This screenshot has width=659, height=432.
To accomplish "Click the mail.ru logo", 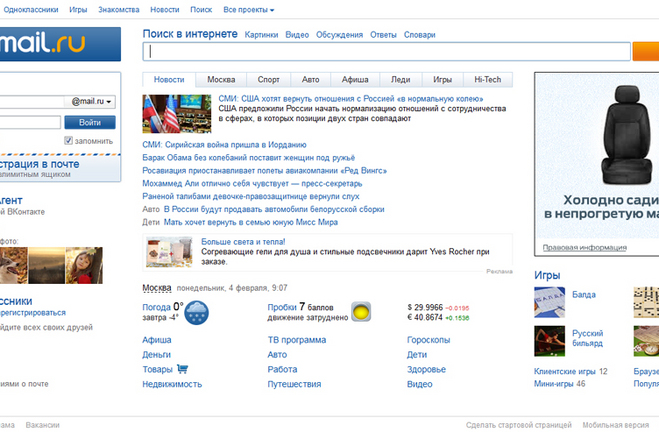I will pos(60,44).
